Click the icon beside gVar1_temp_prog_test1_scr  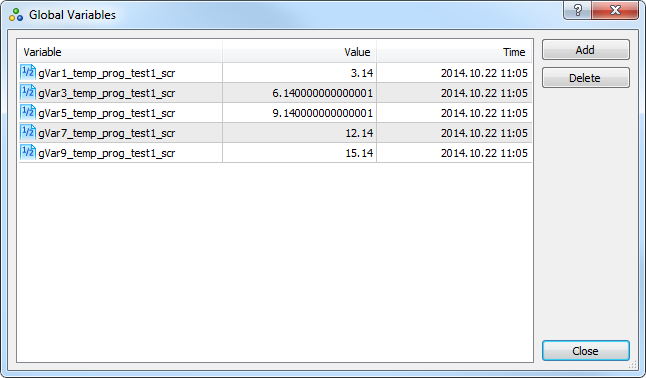28,73
